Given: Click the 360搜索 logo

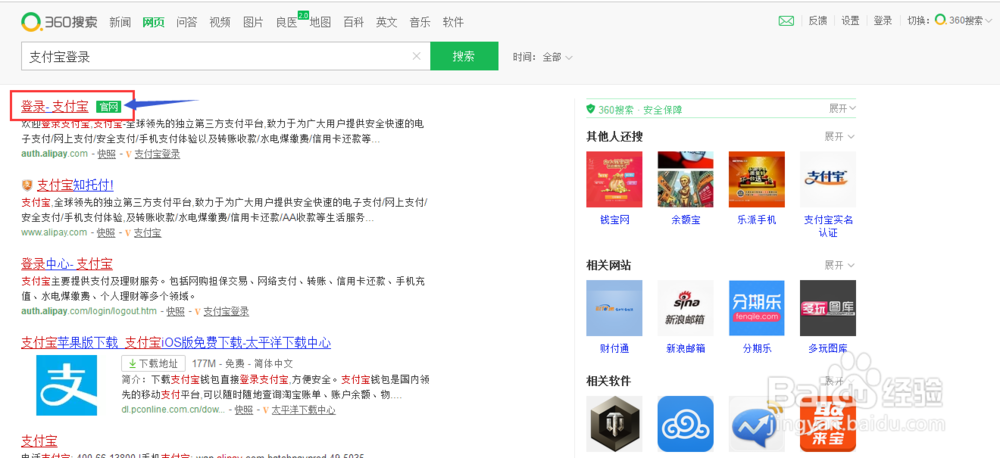Looking at the screenshot, I should (x=59, y=22).
